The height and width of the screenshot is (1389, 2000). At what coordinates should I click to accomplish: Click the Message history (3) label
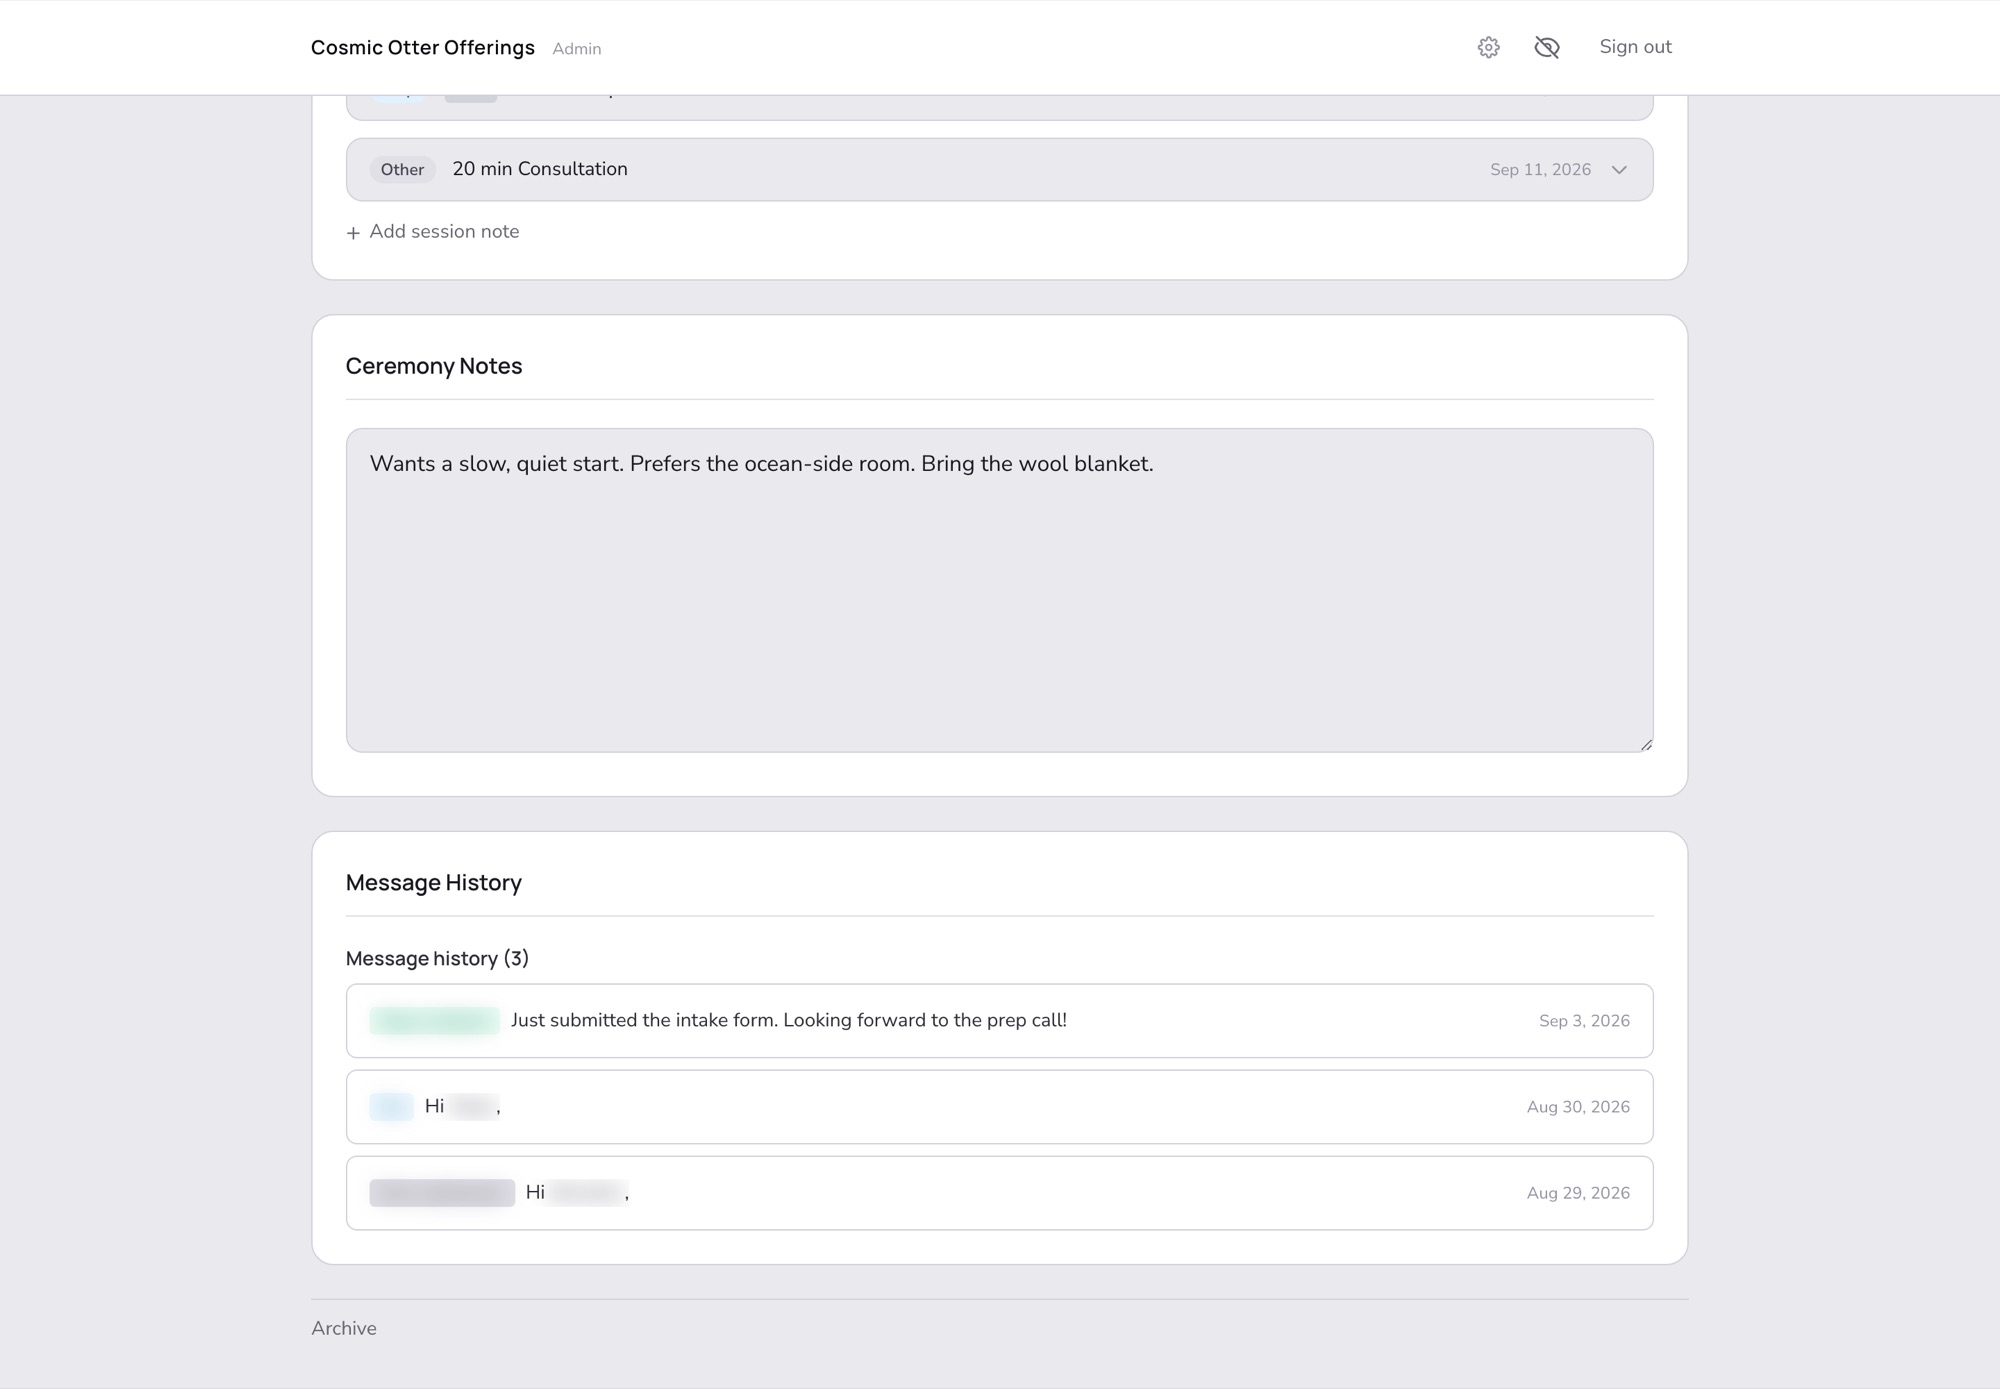(x=437, y=958)
